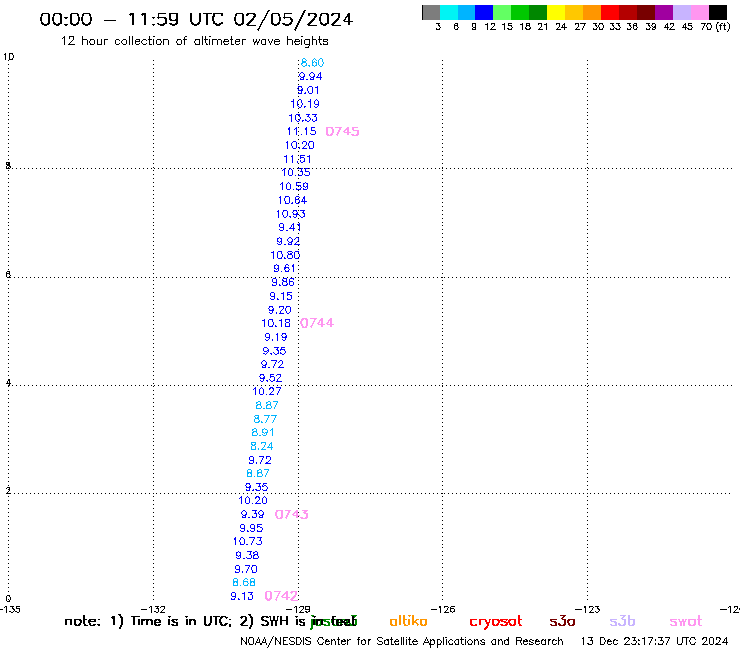Click the purple swatch in the legend bar
Screen dimensions: 740x650
point(664,12)
